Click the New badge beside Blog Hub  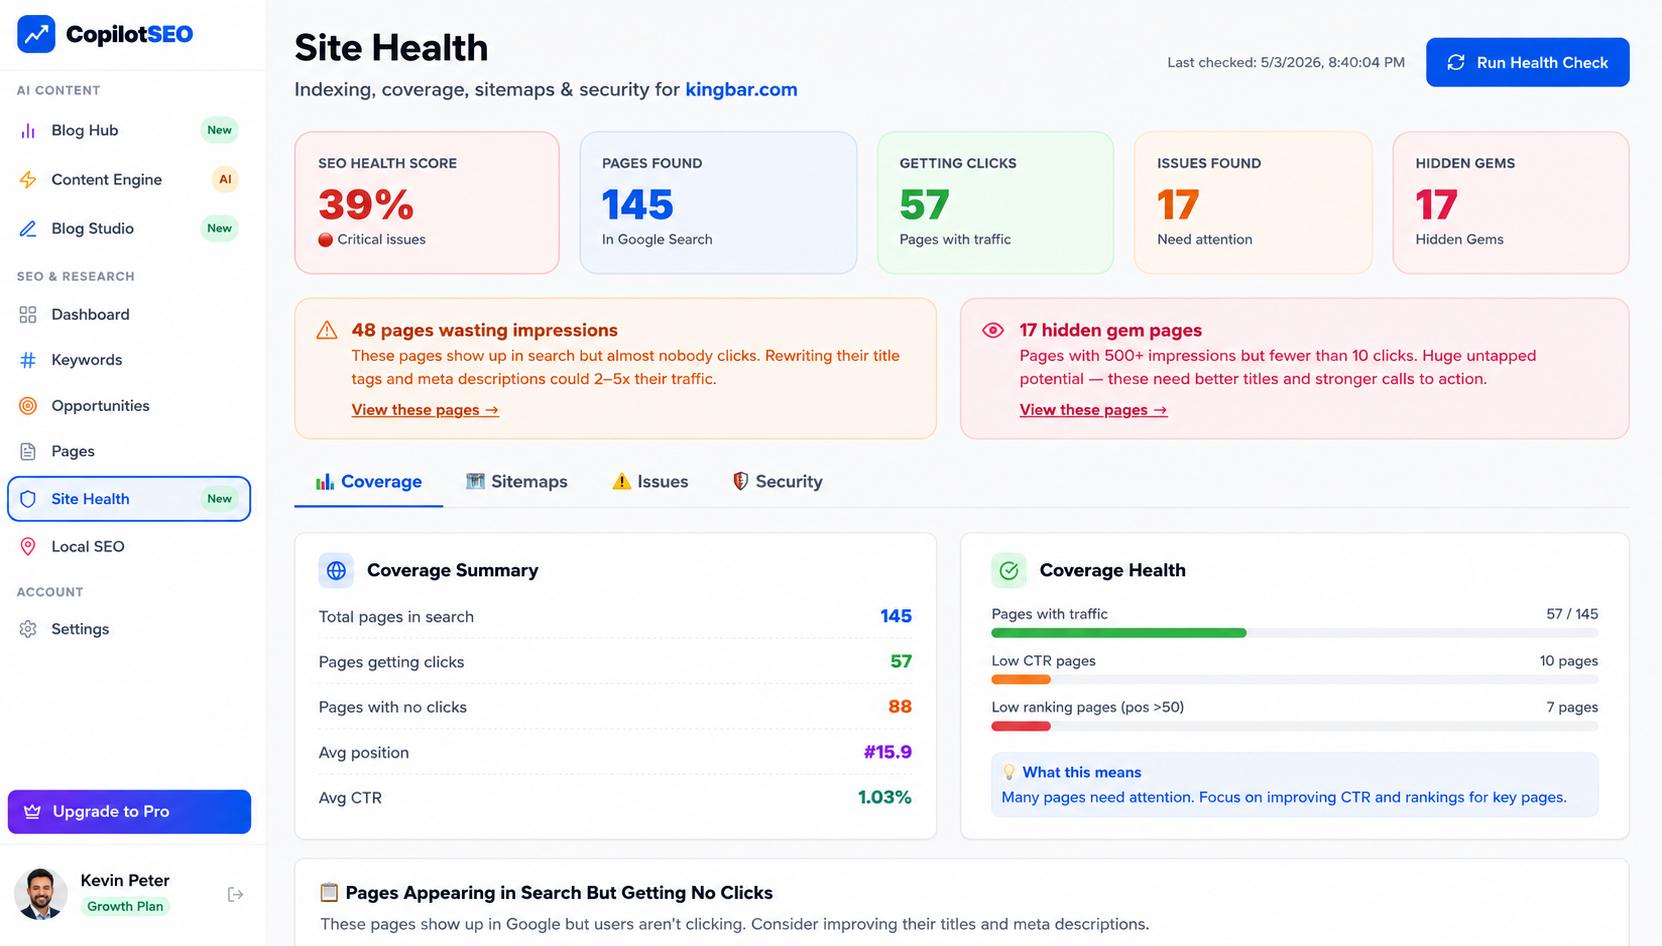tap(219, 130)
